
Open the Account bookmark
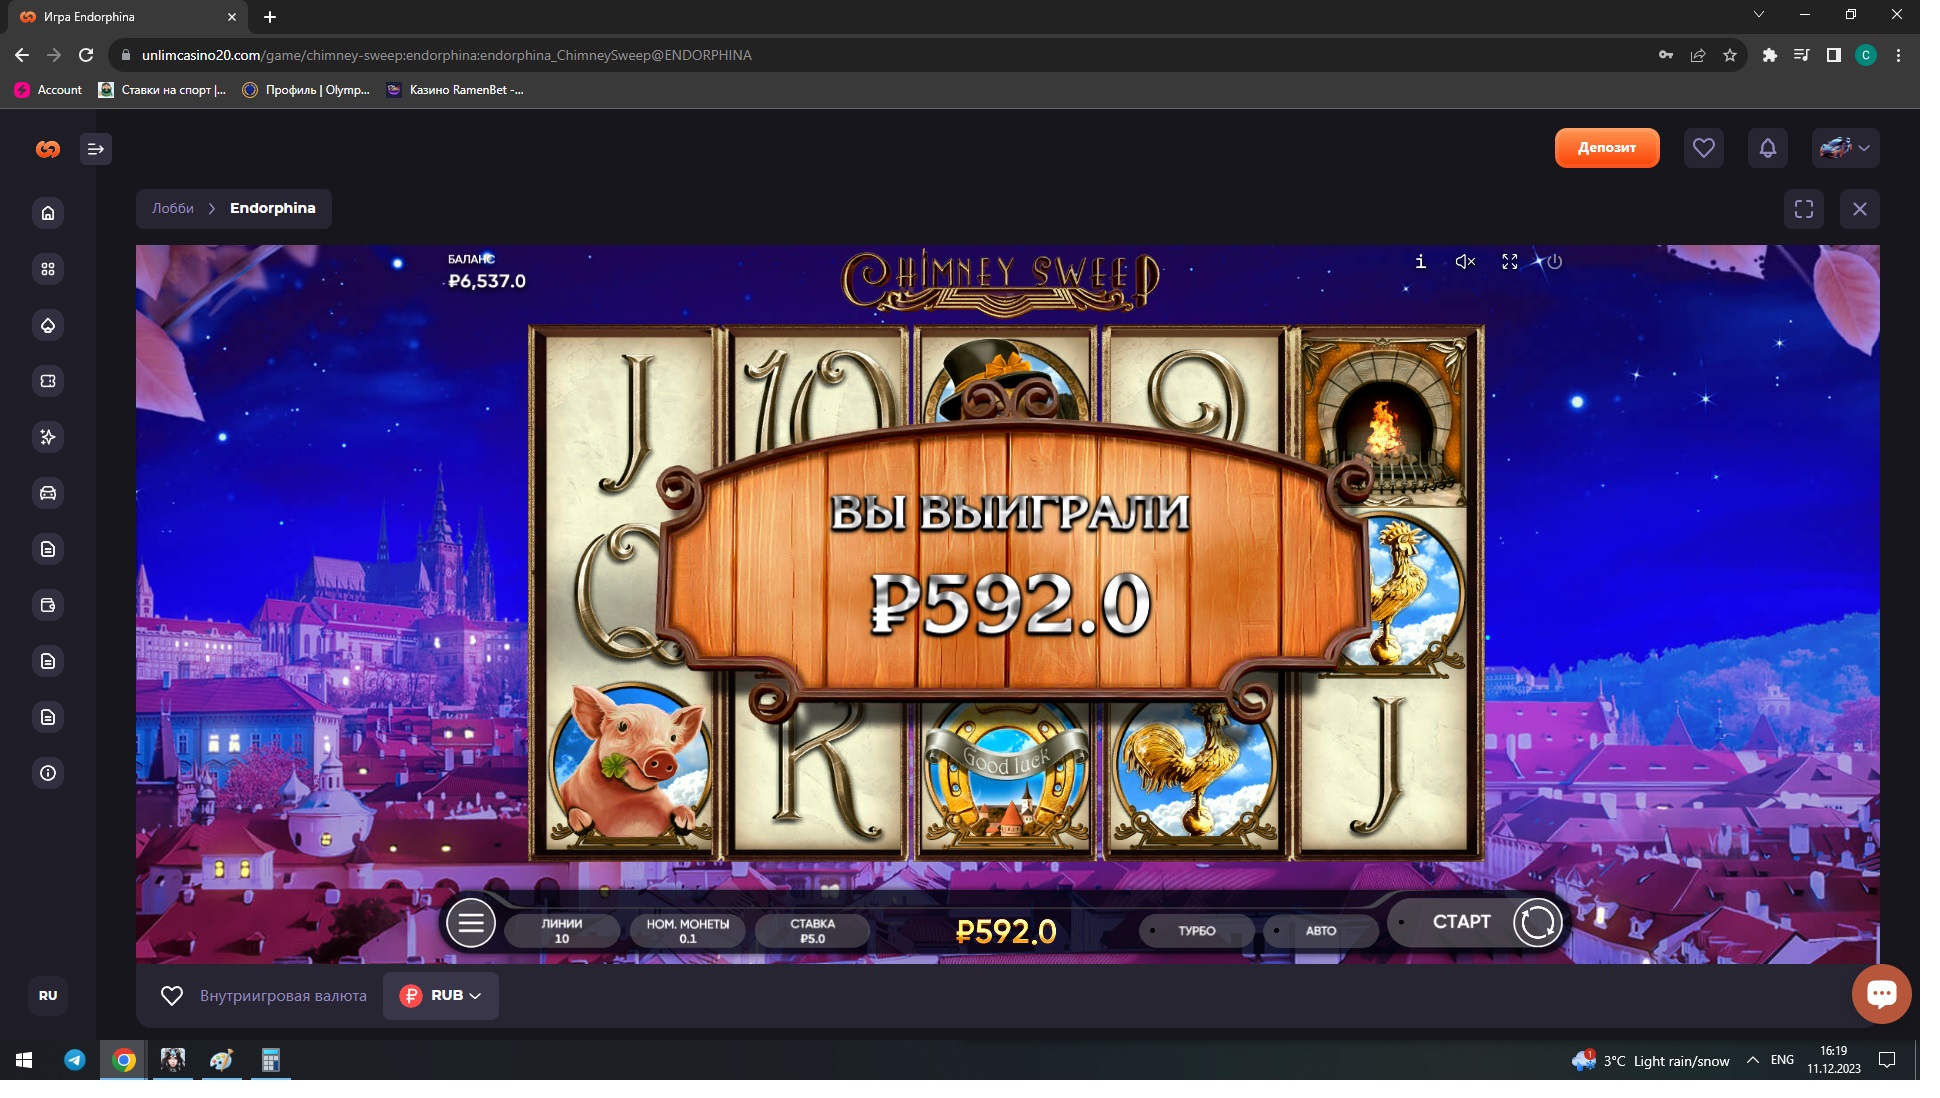pos(49,90)
